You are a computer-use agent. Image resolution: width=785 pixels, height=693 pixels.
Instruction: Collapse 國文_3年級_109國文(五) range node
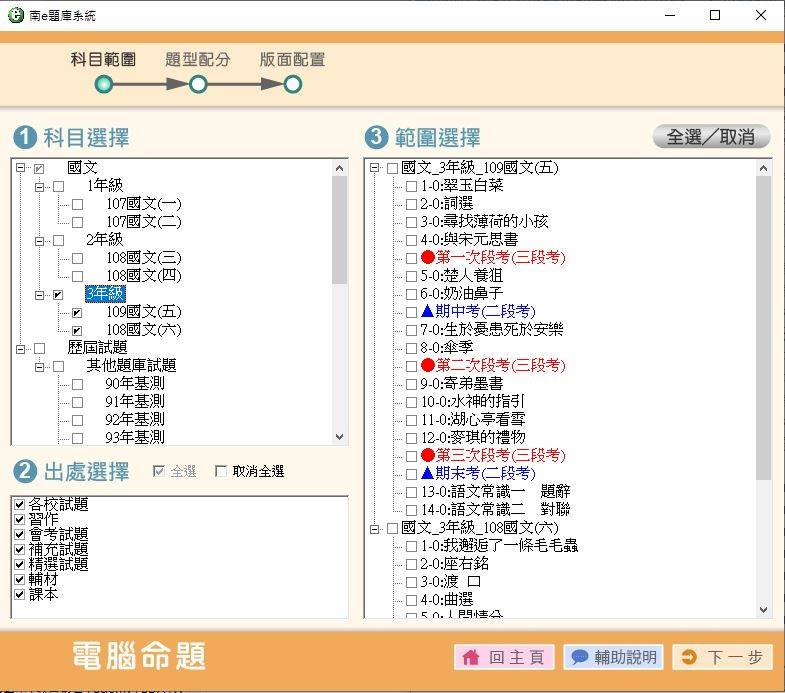374,168
